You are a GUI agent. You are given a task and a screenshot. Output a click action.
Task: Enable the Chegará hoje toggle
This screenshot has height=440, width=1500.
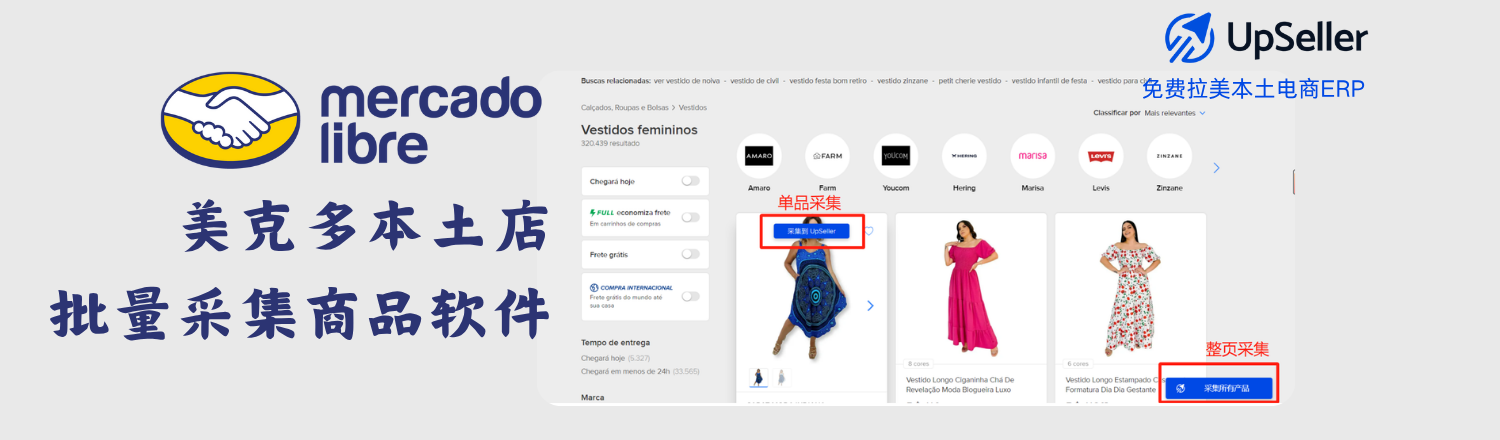coord(690,181)
